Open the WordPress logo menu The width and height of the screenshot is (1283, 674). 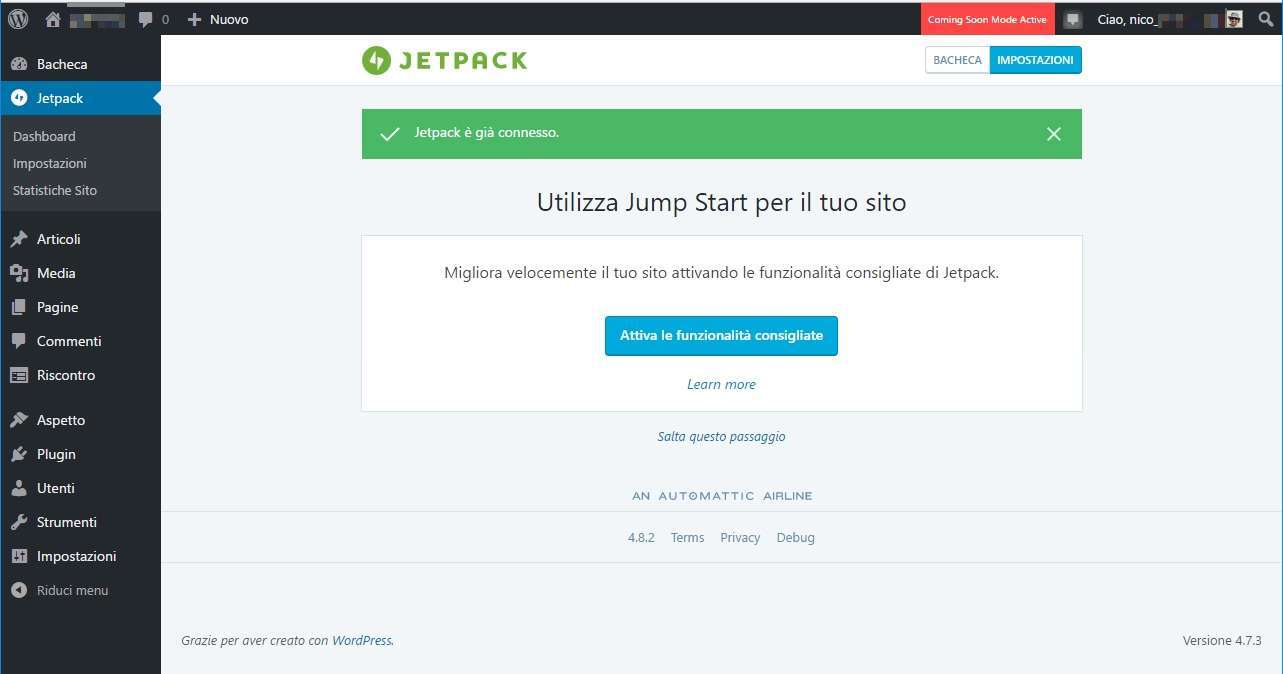(18, 19)
